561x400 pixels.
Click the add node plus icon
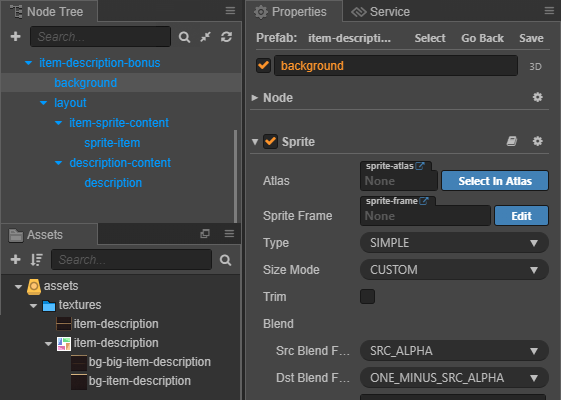click(15, 36)
